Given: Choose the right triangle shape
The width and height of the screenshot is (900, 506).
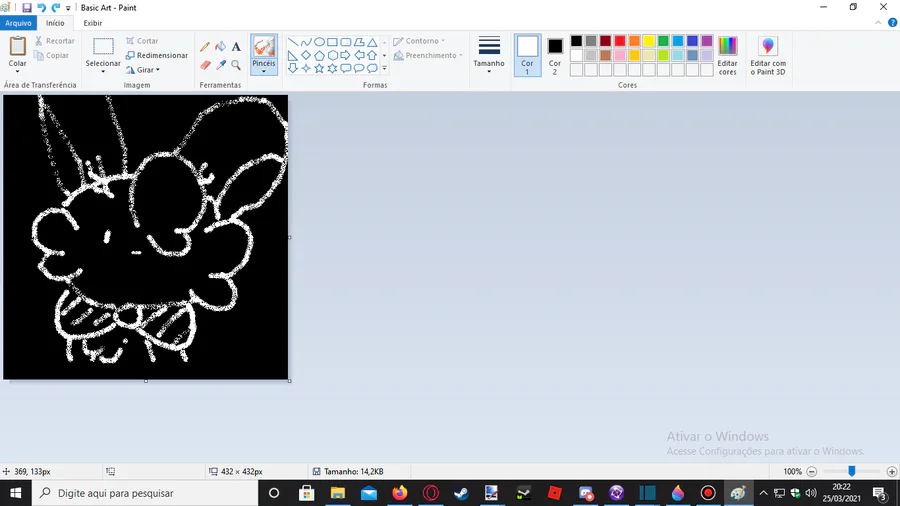Looking at the screenshot, I should coord(293,55).
